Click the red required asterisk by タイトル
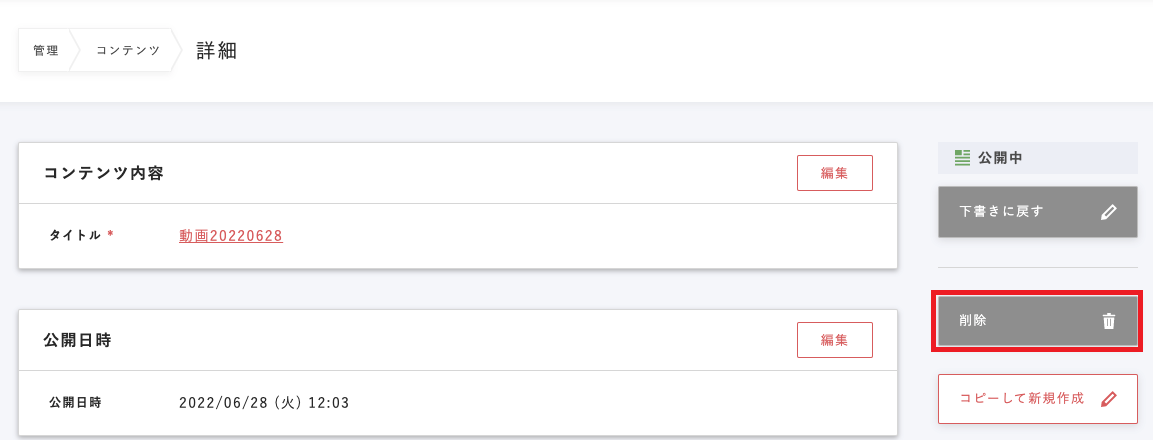1153x440 pixels. point(110,235)
